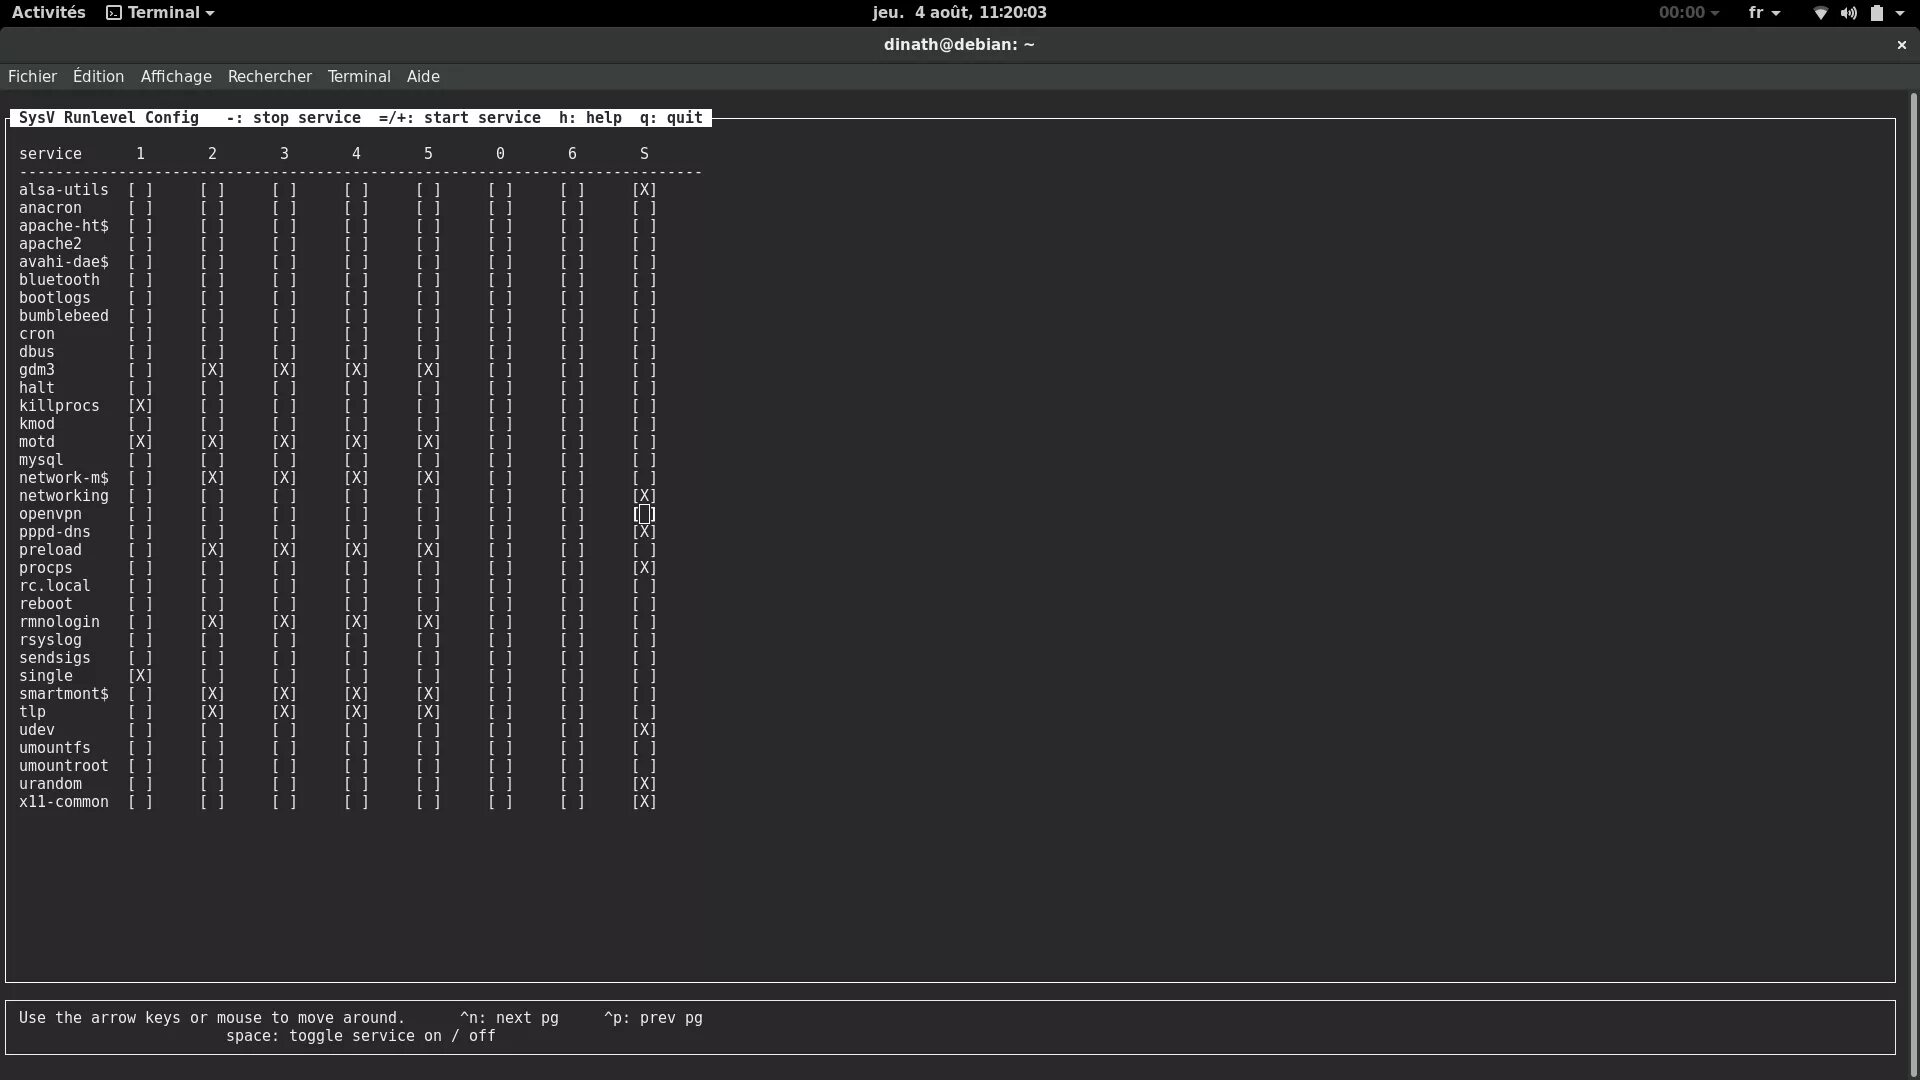This screenshot has height=1080, width=1920.
Task: Click the Terminal application icon in the top bar
Action: click(113, 12)
